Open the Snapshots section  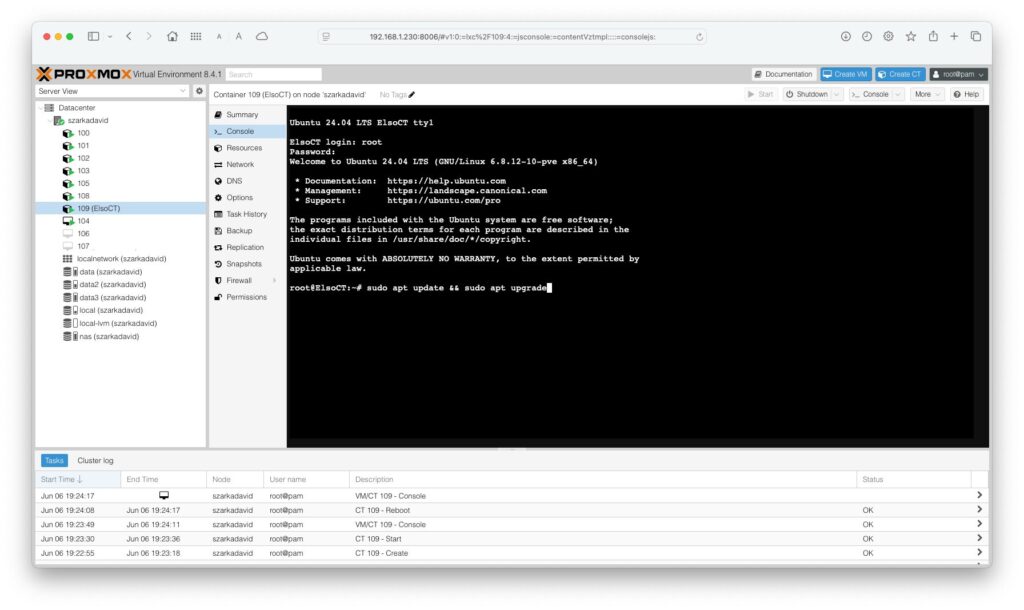point(248,264)
